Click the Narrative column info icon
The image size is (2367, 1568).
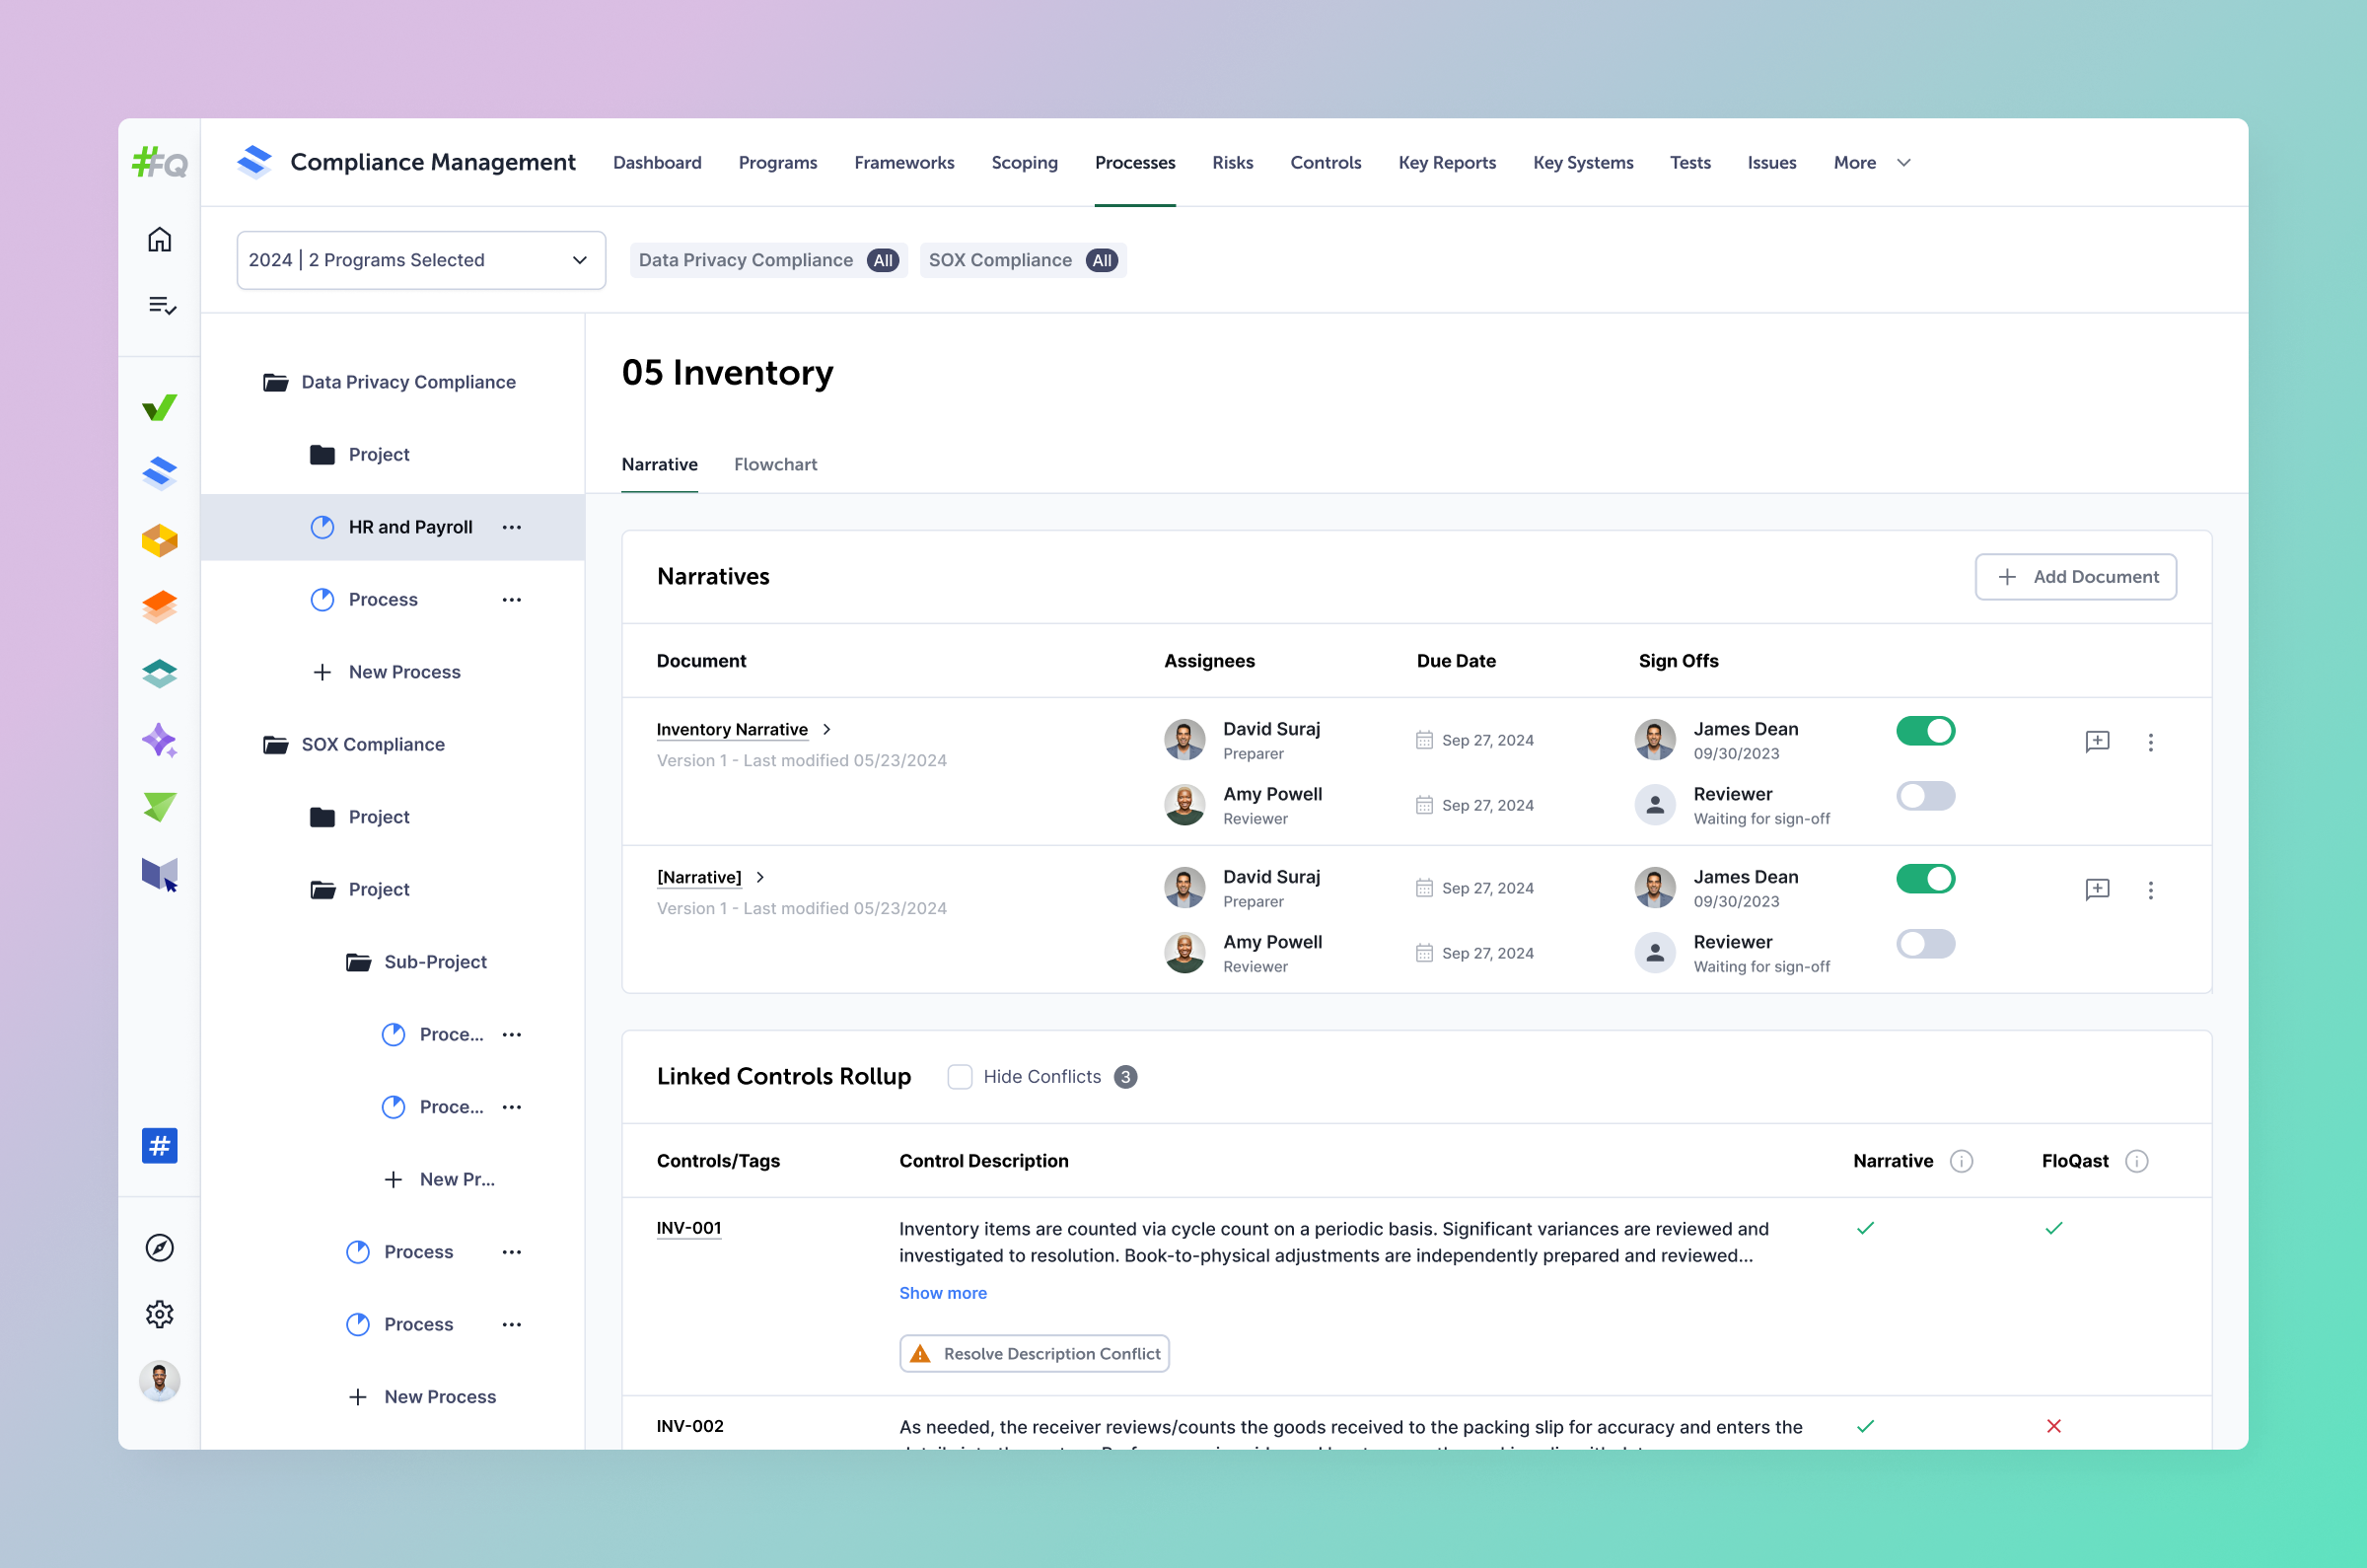click(x=1961, y=1161)
